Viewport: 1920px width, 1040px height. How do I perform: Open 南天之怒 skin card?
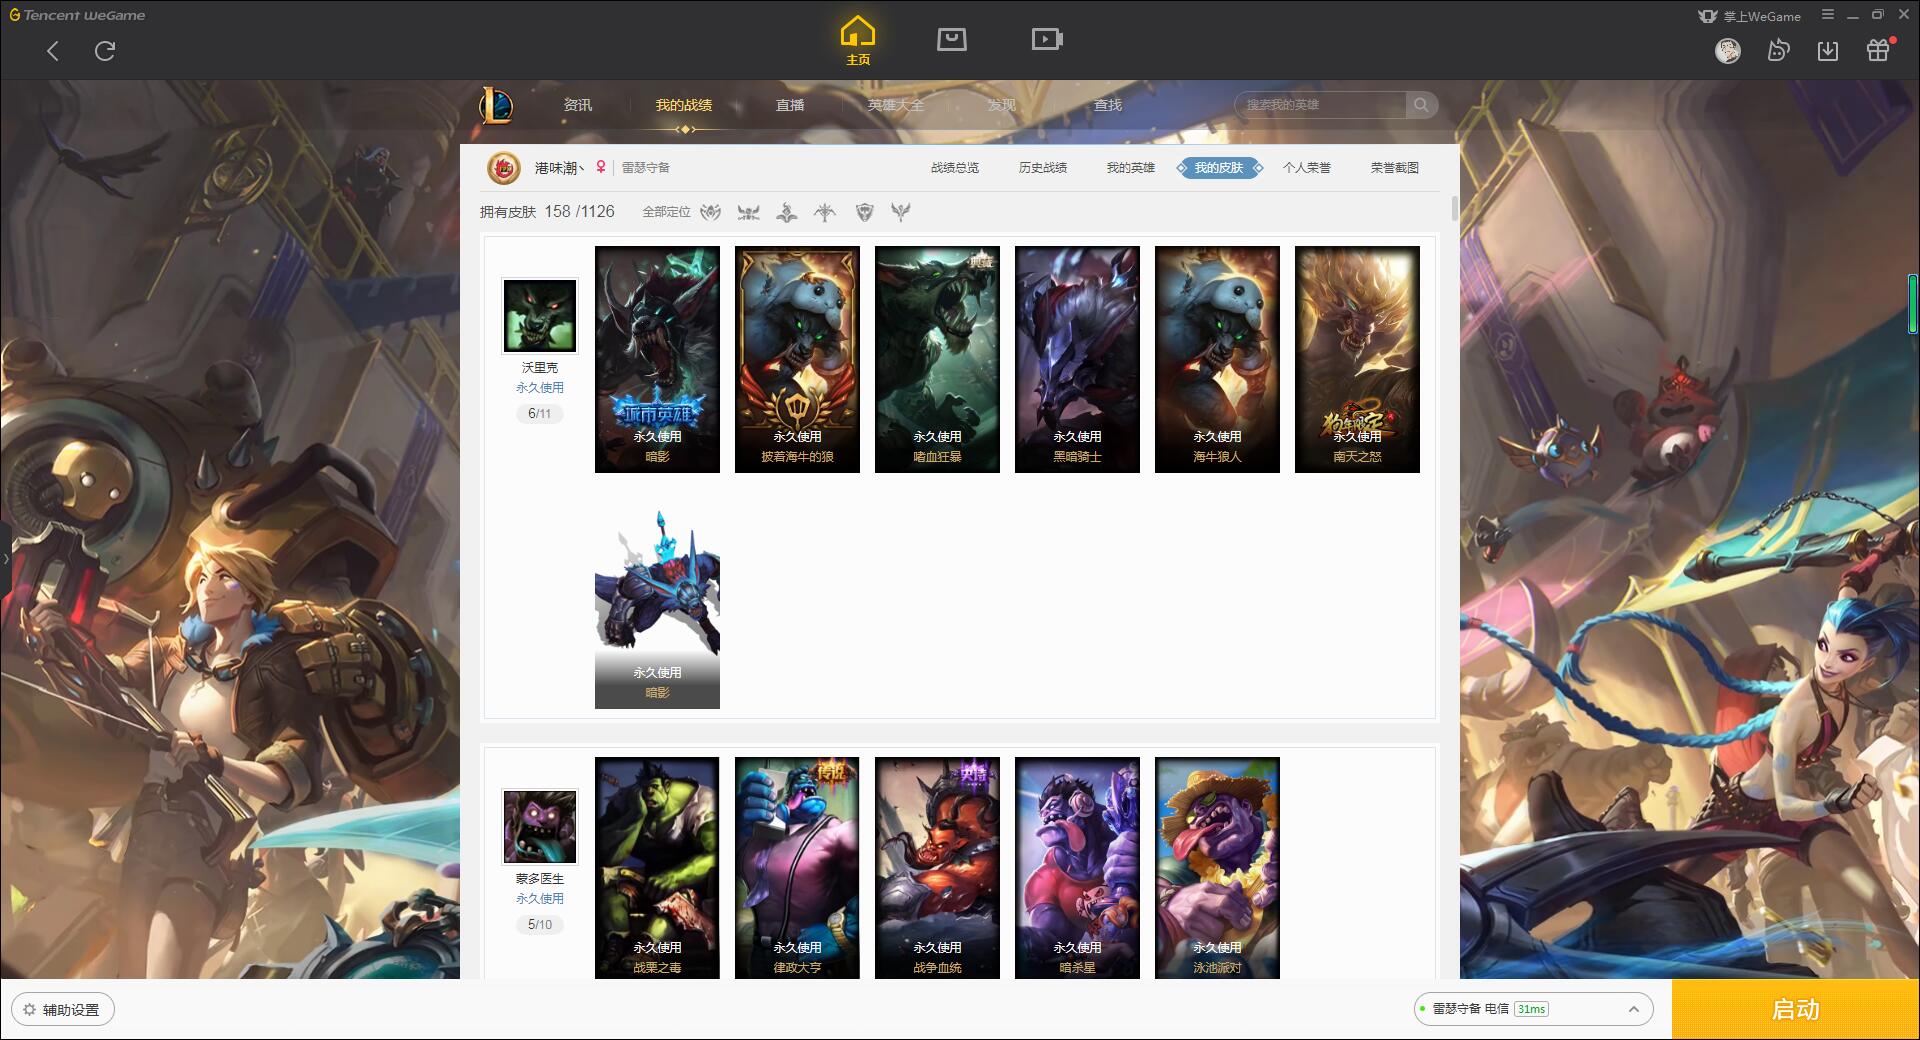tap(1357, 359)
